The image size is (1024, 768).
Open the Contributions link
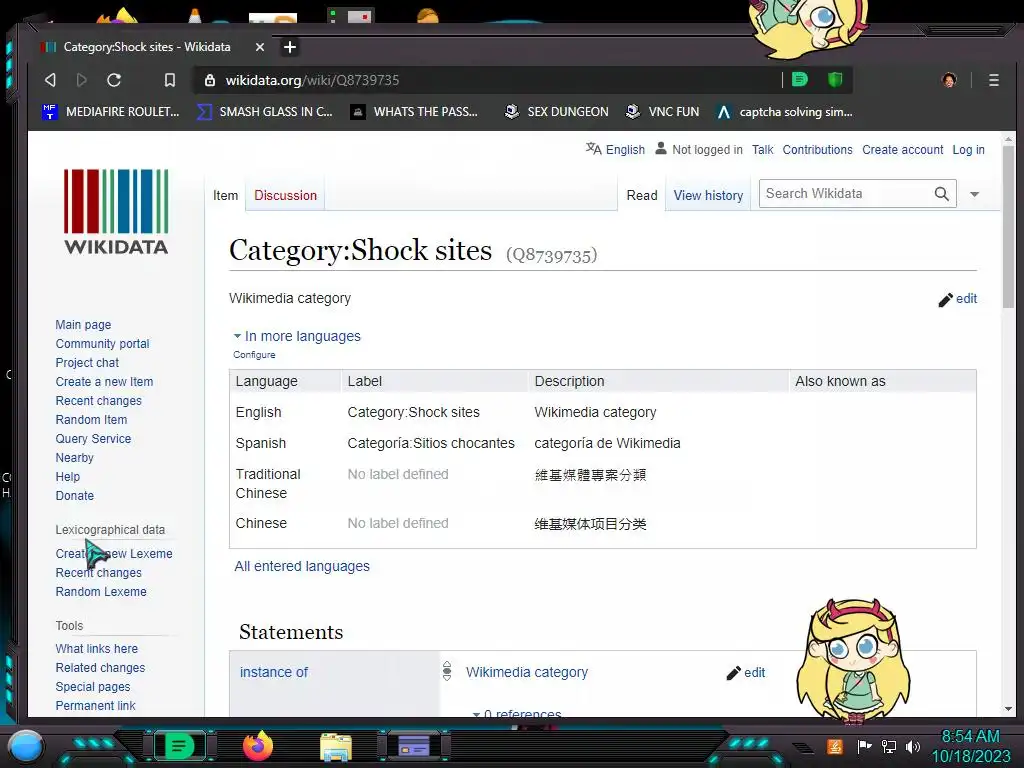(818, 150)
